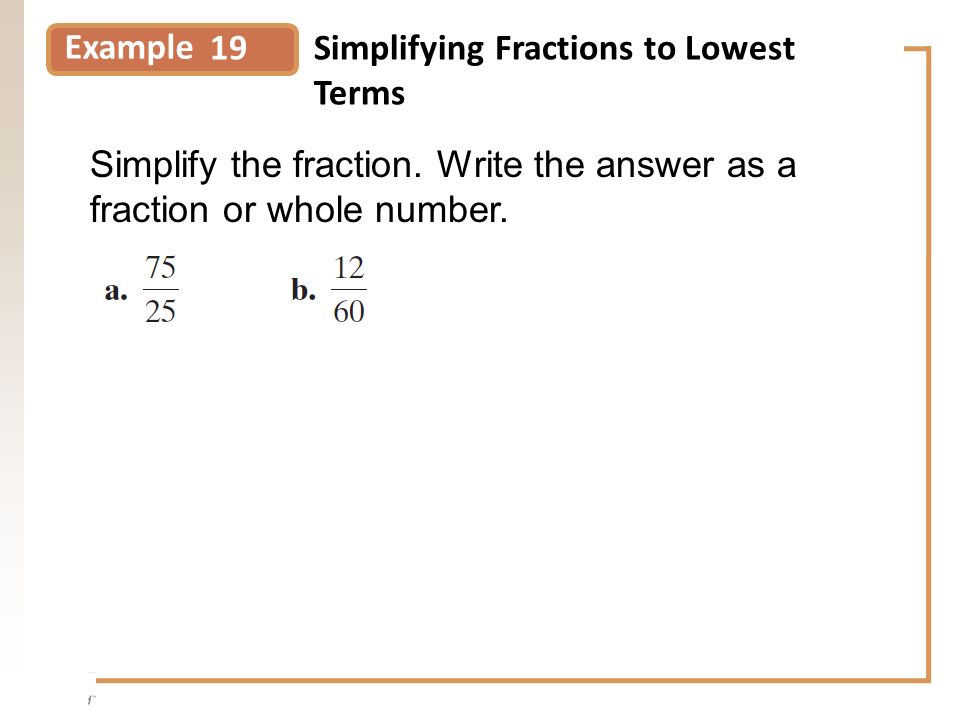This screenshot has height=720, width=960.
Task: Select the part b. label
Action: pyautogui.click(x=303, y=290)
